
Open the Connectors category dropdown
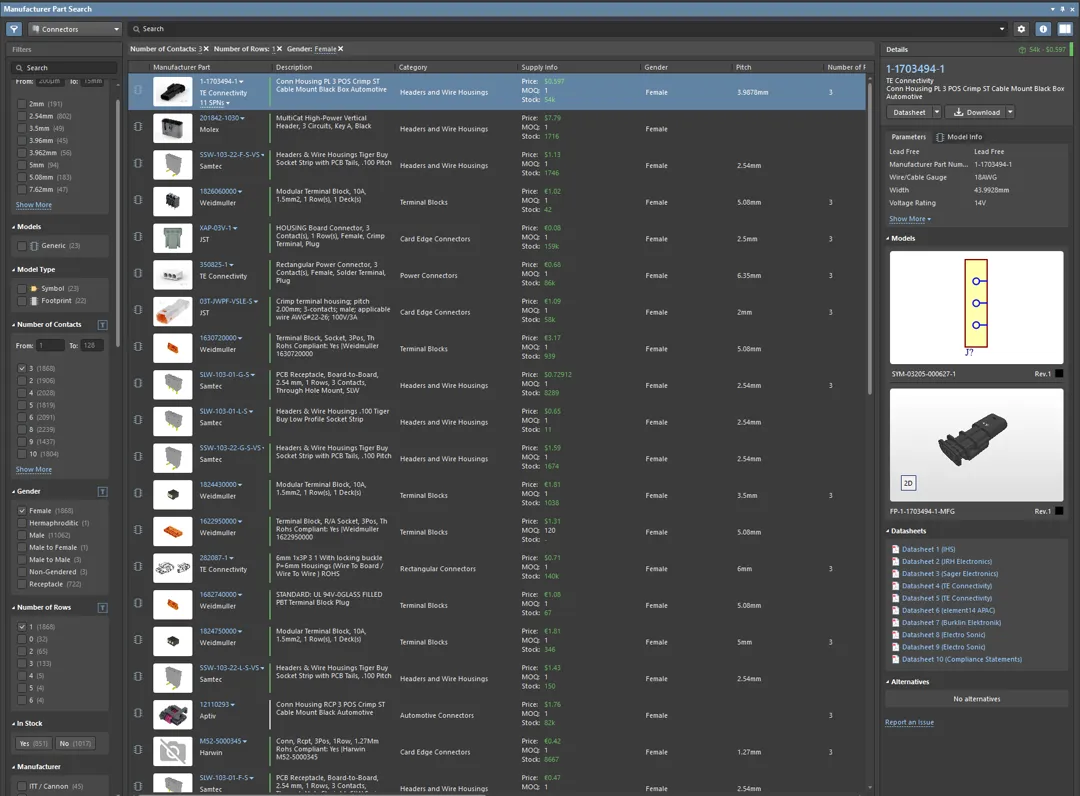tap(75, 29)
